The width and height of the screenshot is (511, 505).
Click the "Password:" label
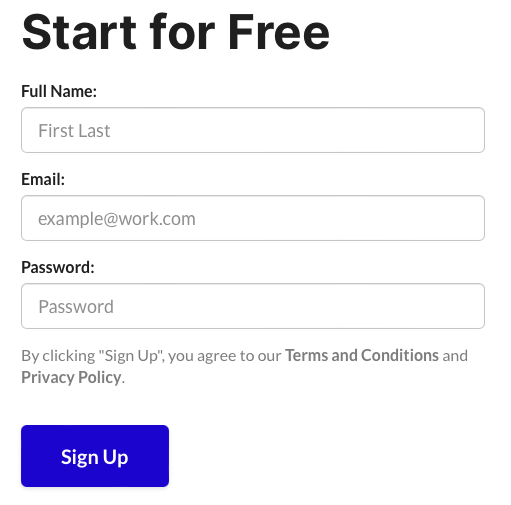coord(58,267)
